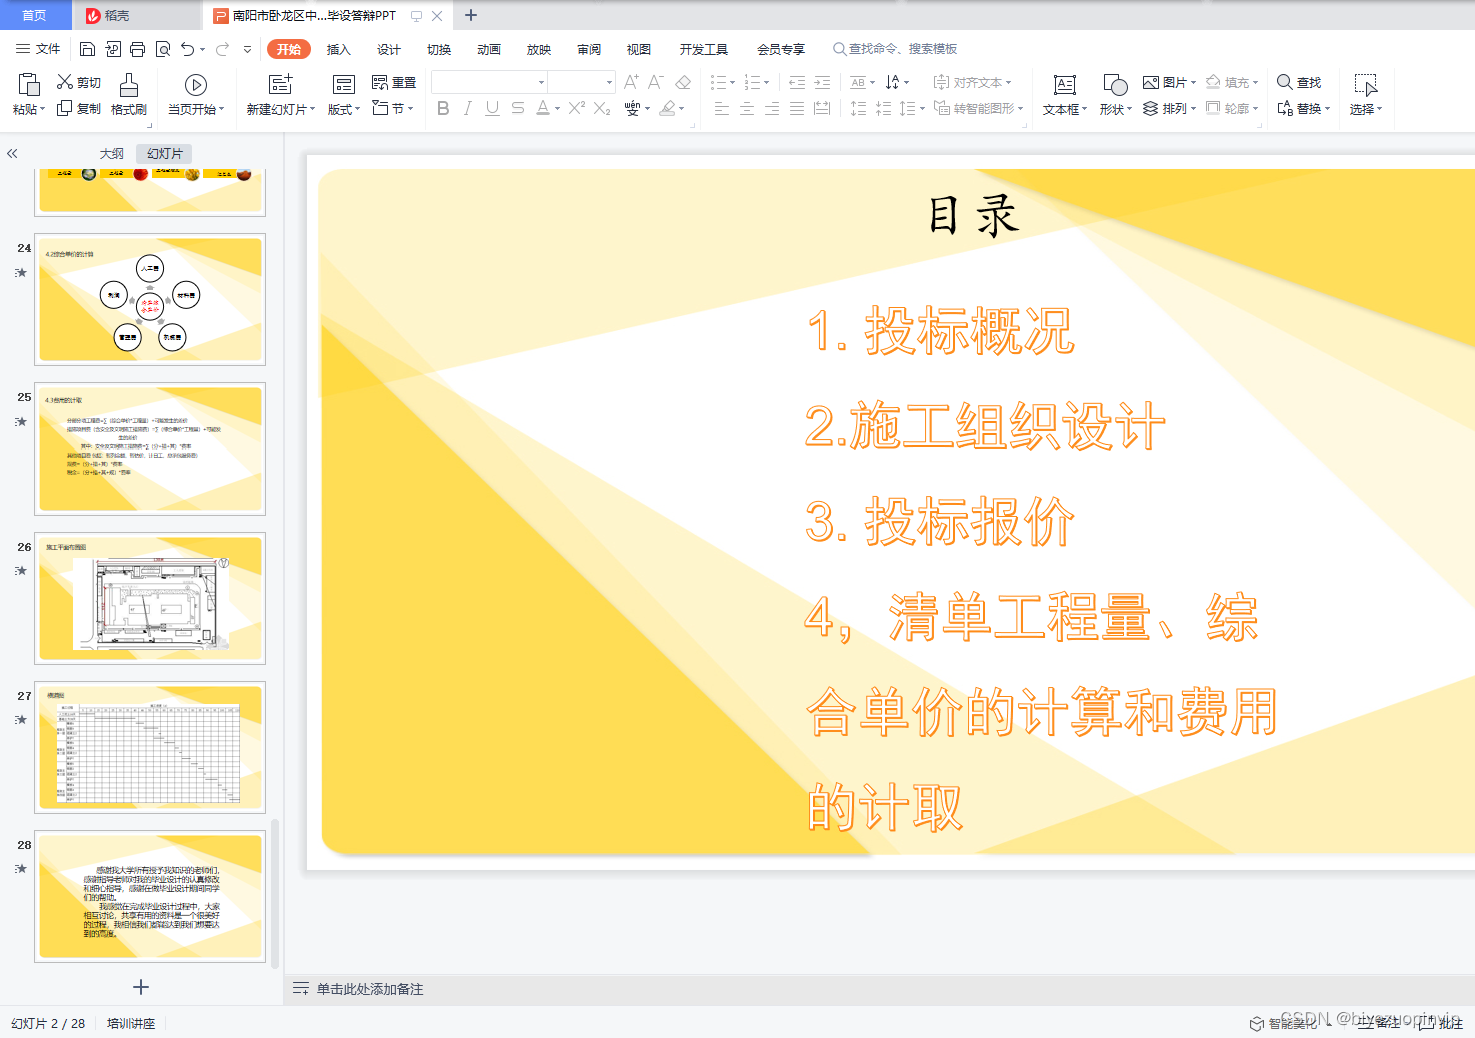Open the File (文件) menu
This screenshot has height=1038, width=1475.
coord(38,49)
